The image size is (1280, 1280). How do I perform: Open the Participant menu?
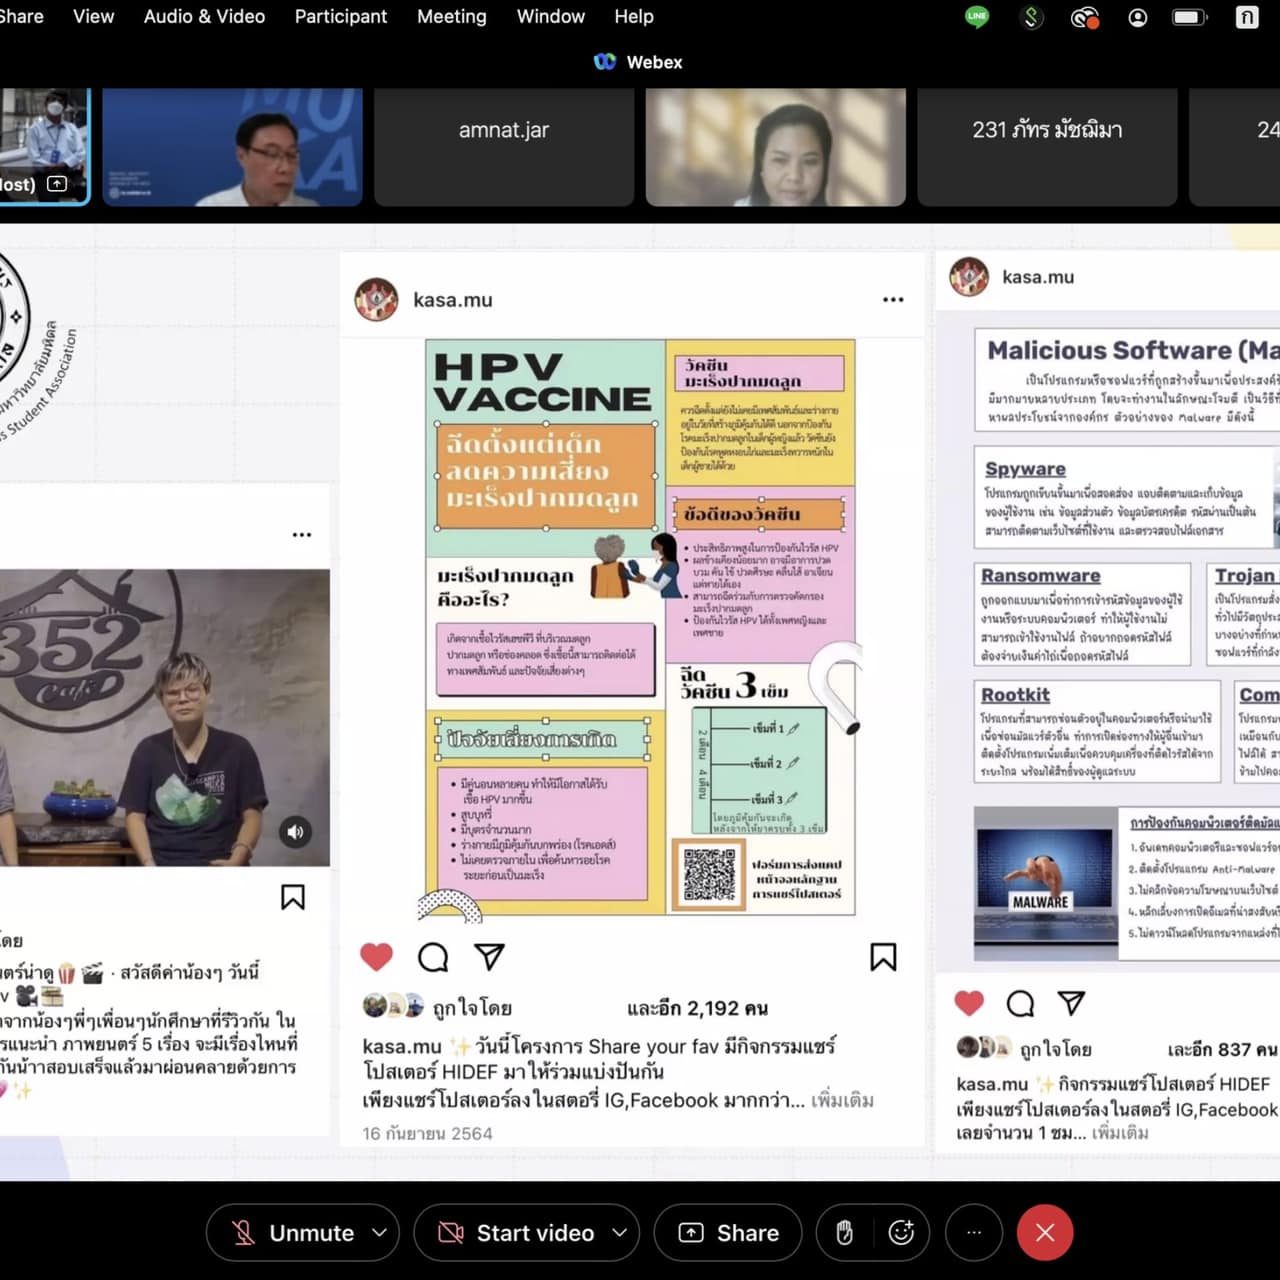[x=340, y=17]
